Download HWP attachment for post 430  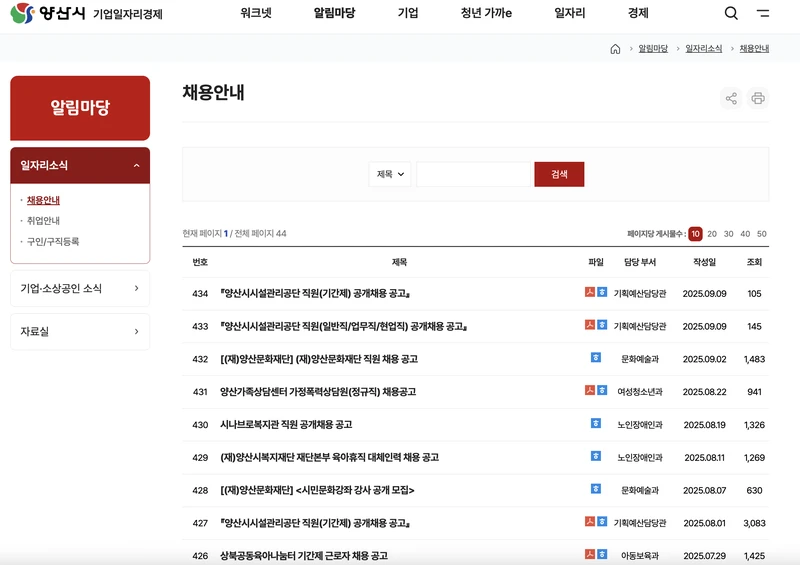click(596, 423)
